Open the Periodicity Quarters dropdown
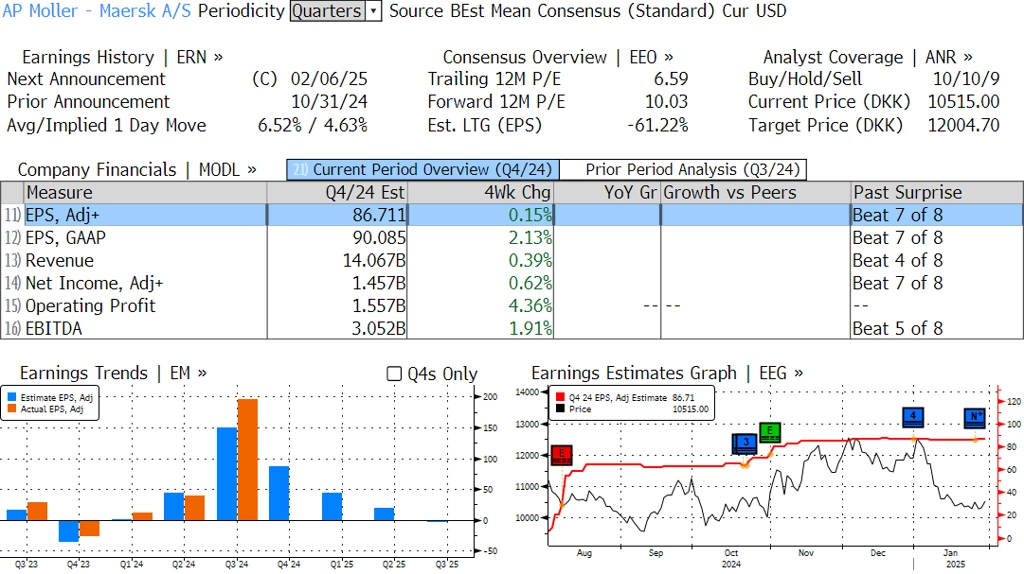 [x=336, y=11]
